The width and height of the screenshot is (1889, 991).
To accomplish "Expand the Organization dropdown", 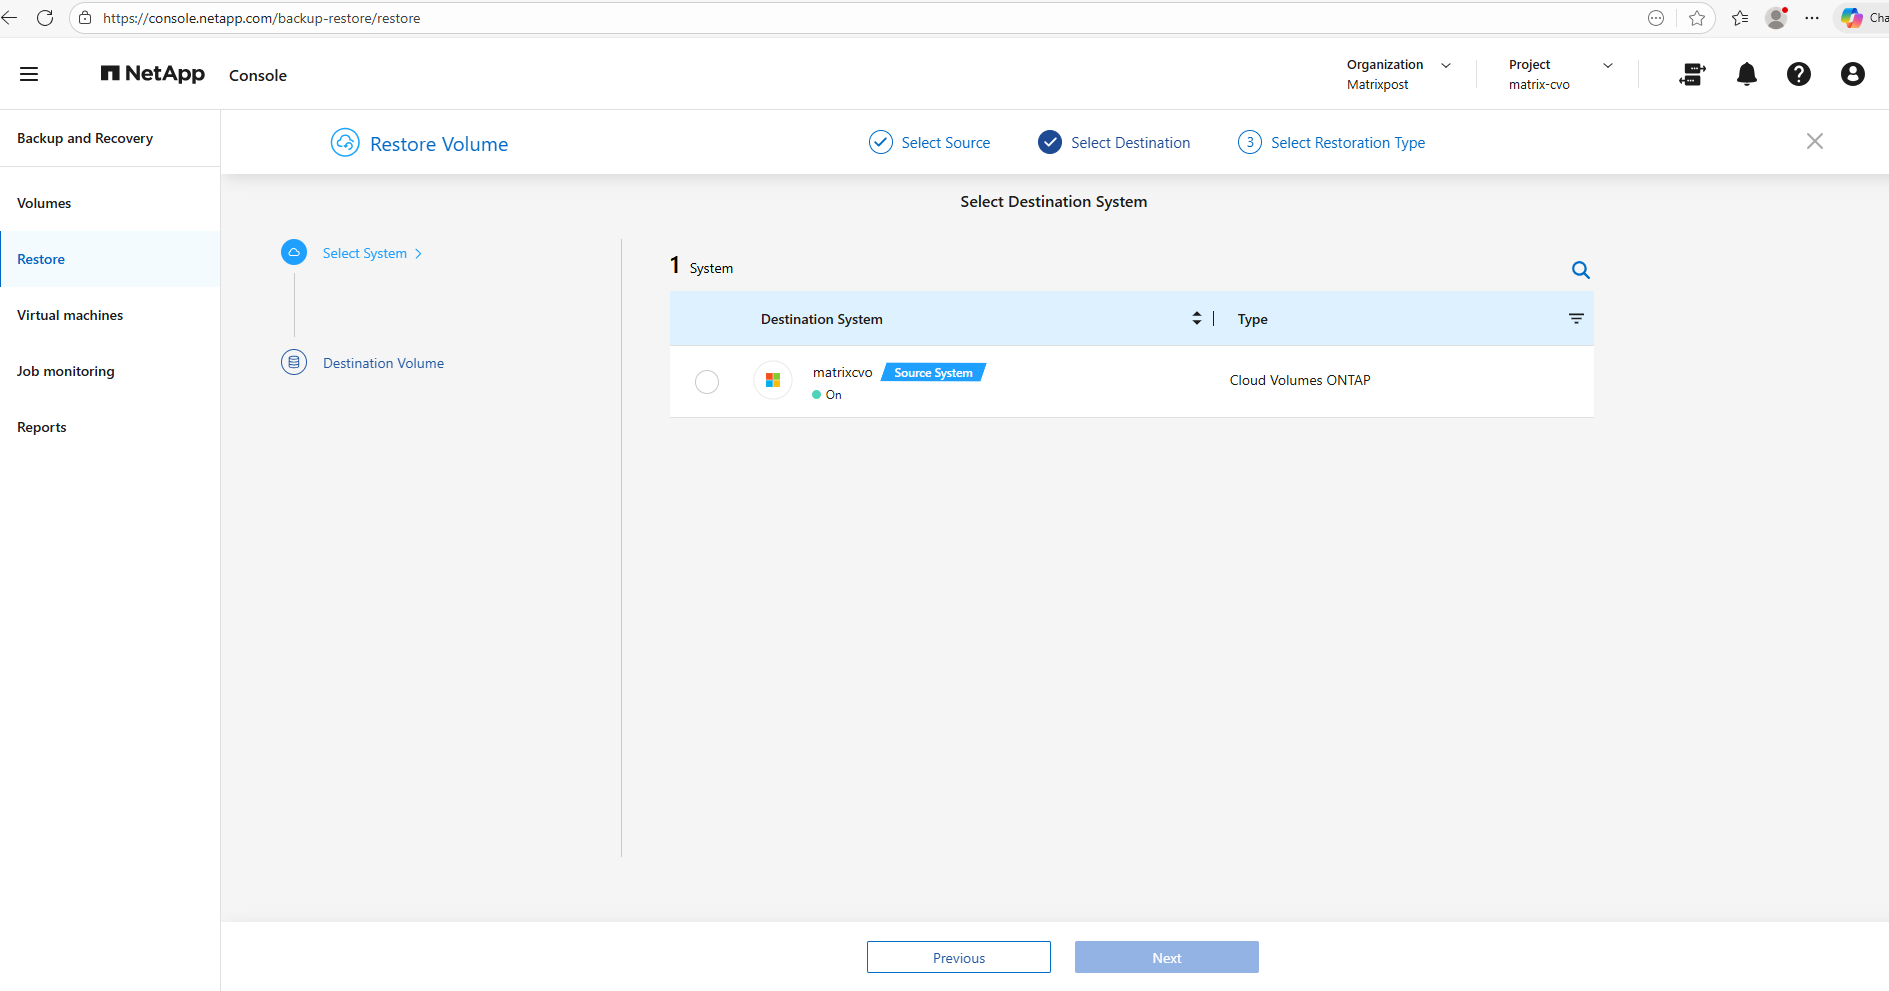I will point(1445,65).
